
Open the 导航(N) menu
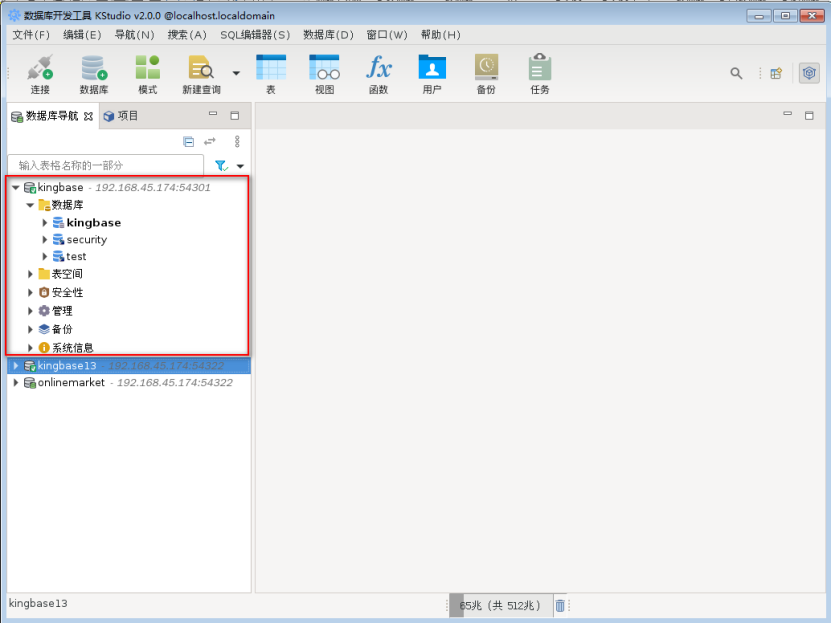point(135,35)
